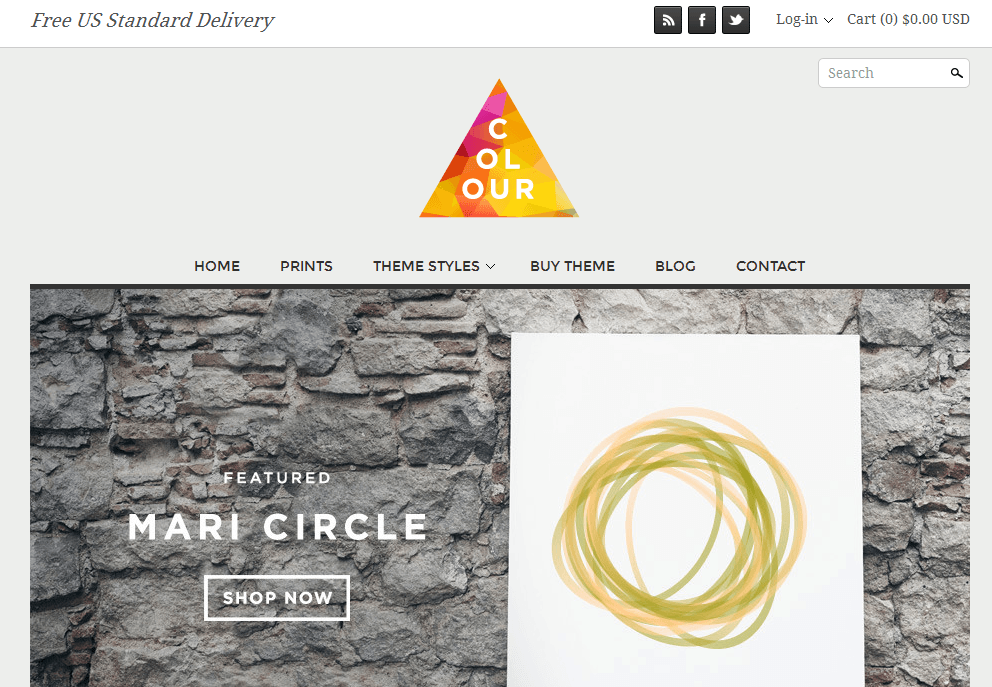The image size is (992, 687).
Task: Expand the Log-in dropdown
Action: pos(804,20)
